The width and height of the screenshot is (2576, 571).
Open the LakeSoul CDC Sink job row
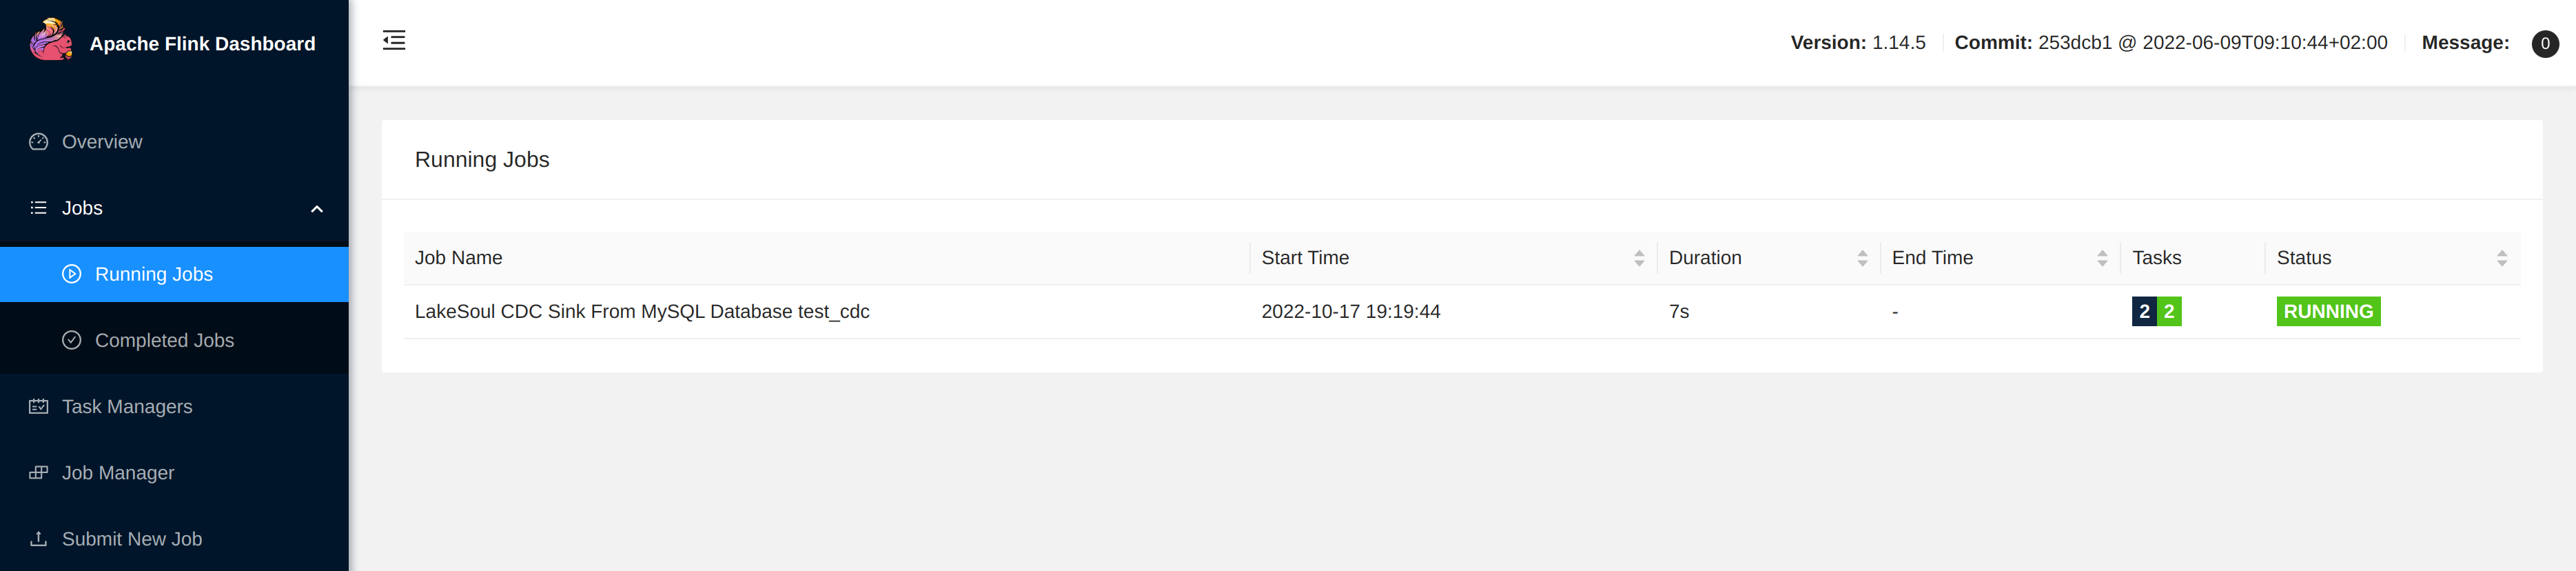(1461, 311)
